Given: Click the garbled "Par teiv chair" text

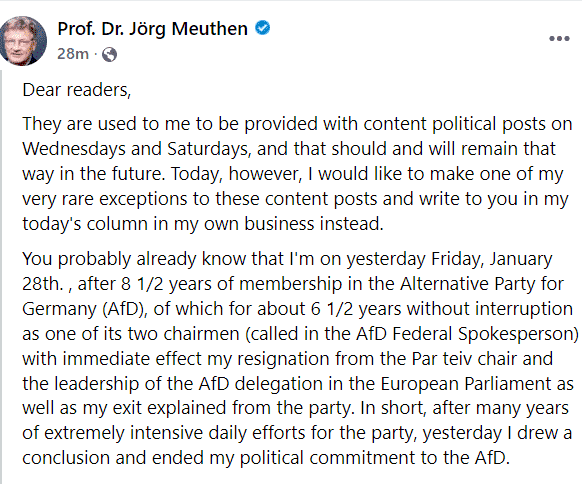Looking at the screenshot, I should (x=464, y=359).
